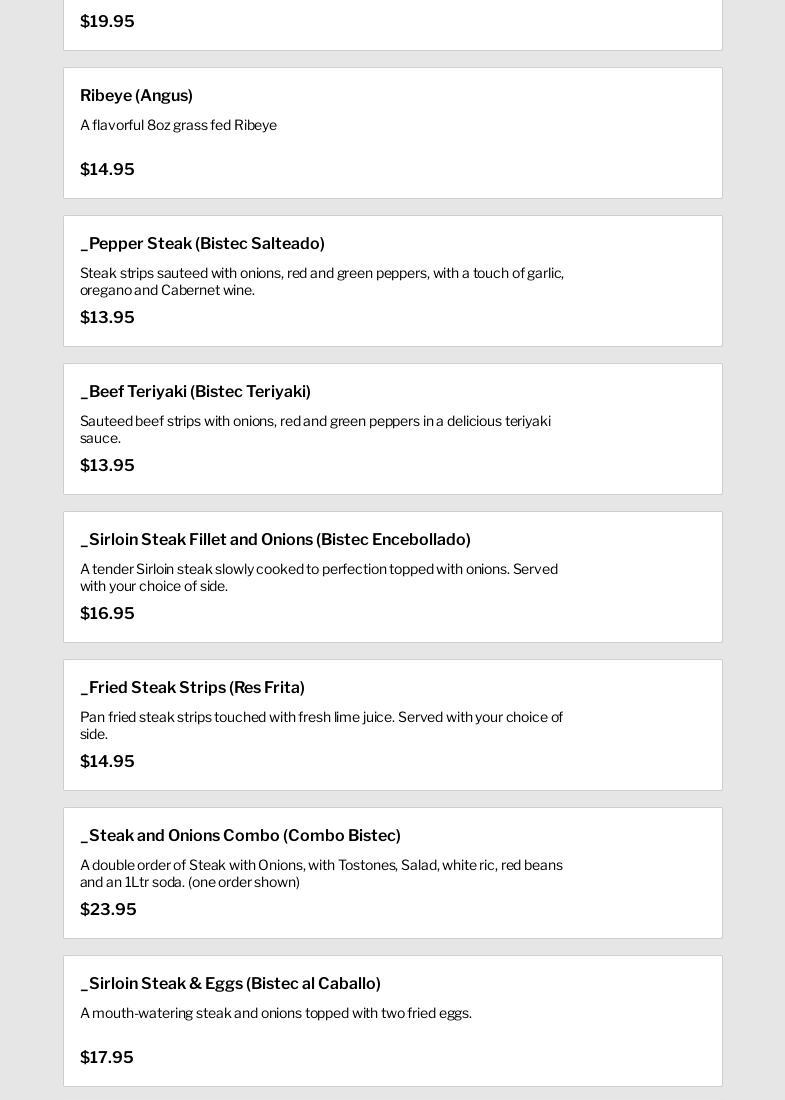
Task: Click the Beef Teriyaki description about teriyaki sauce
Action: pyautogui.click(x=315, y=430)
